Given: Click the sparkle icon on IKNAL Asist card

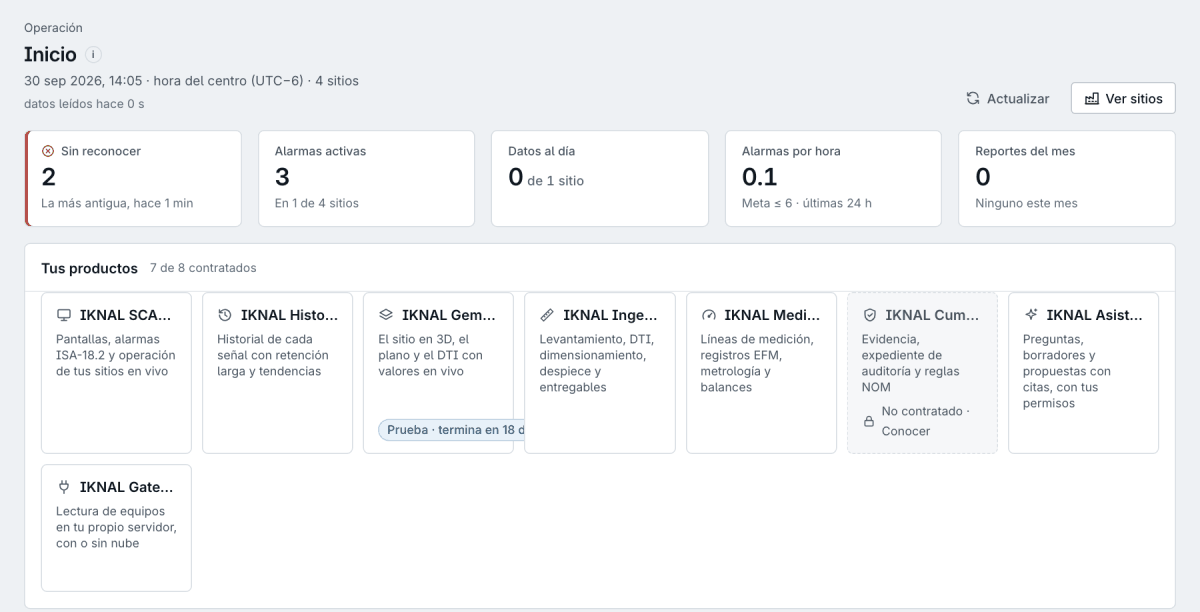Looking at the screenshot, I should point(1030,315).
